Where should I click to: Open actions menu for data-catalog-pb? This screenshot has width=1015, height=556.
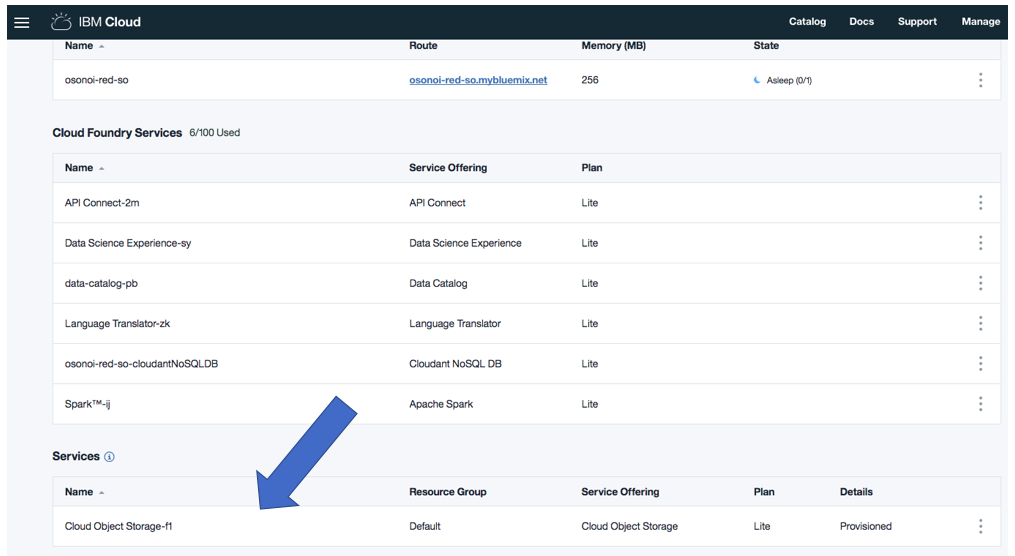(x=981, y=283)
